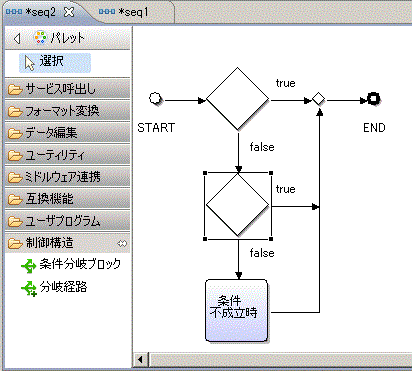The height and width of the screenshot is (371, 412).
Task: Click the END label text
Action: (374, 128)
